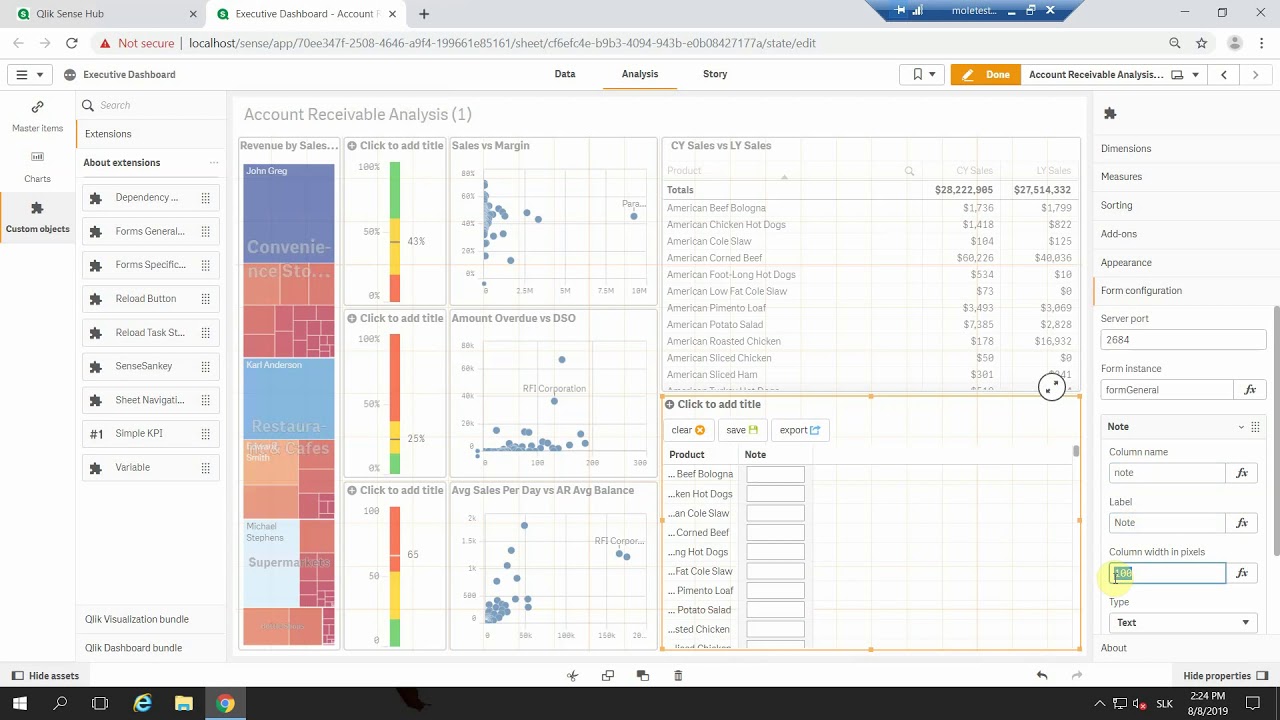The height and width of the screenshot is (720, 1280).
Task: Switch to the Story tab
Action: (x=715, y=74)
